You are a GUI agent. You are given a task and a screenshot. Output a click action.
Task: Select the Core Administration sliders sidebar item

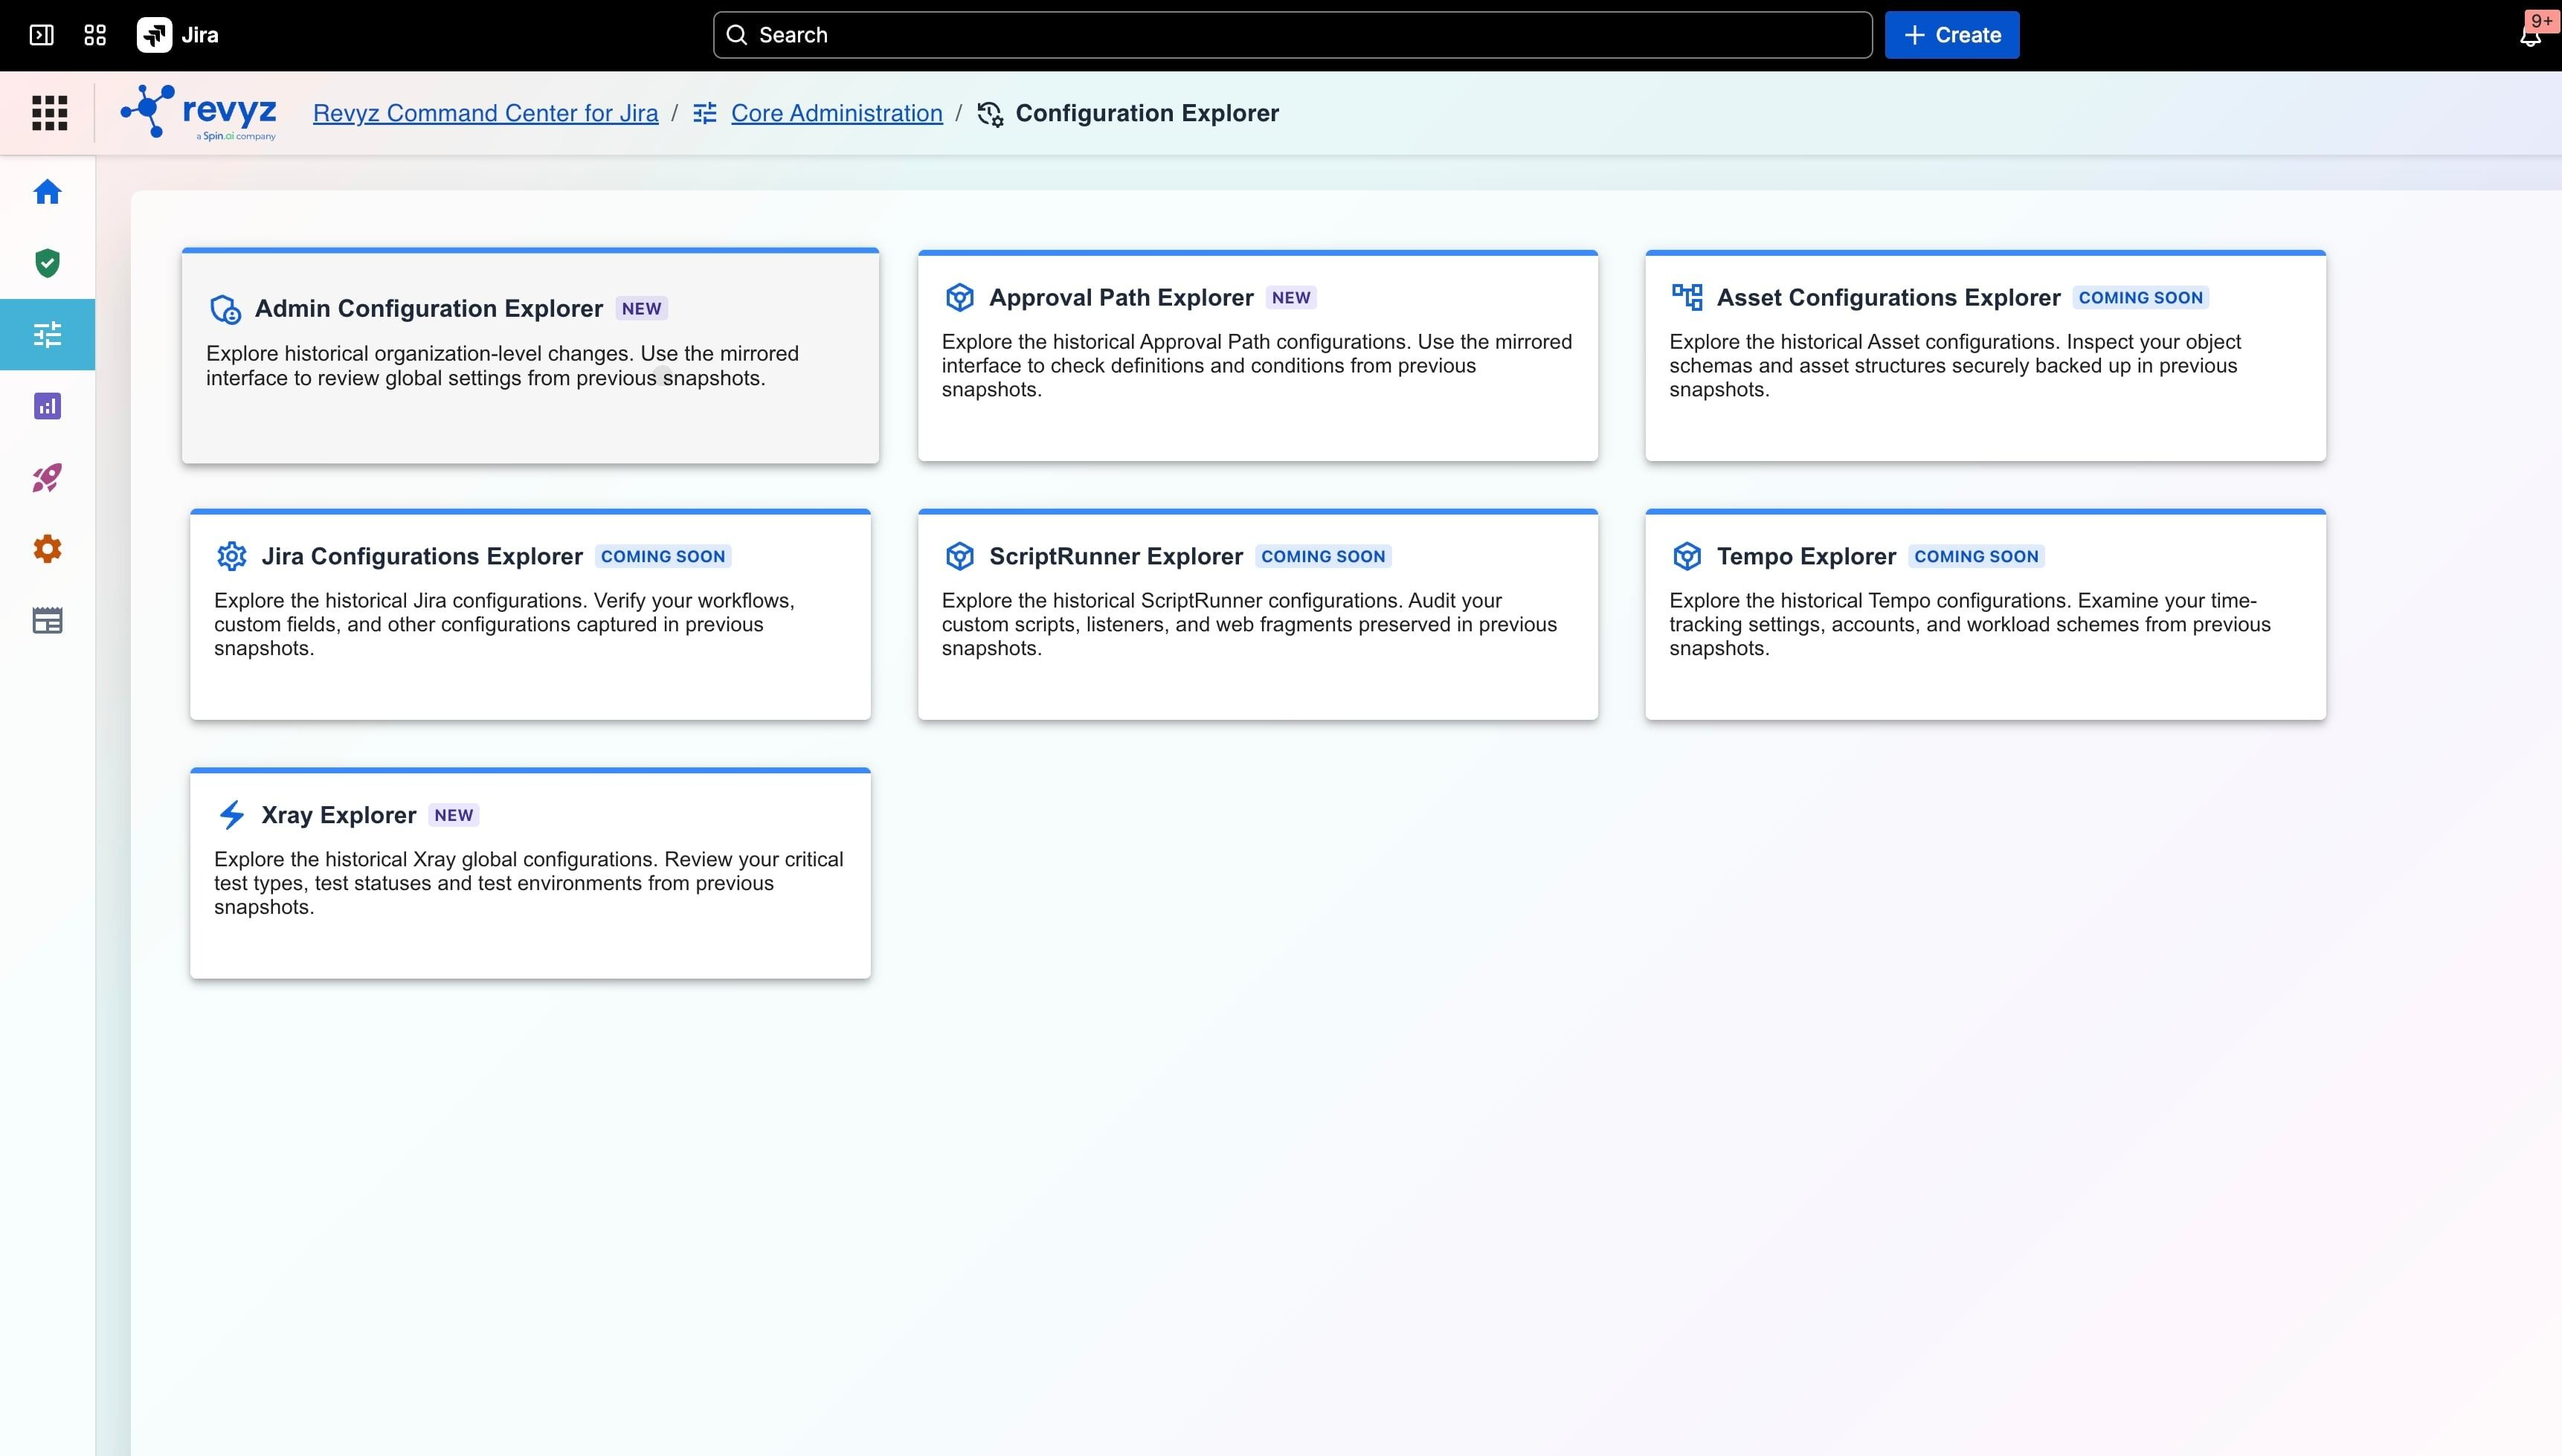pyautogui.click(x=47, y=334)
